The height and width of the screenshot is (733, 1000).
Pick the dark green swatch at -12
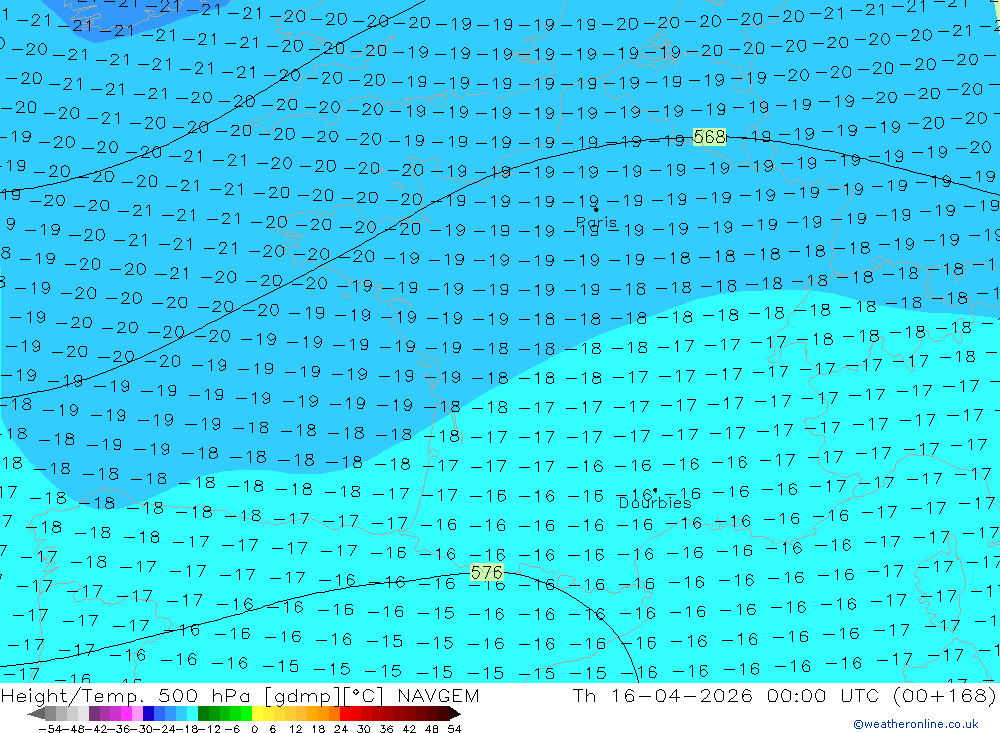point(203,714)
